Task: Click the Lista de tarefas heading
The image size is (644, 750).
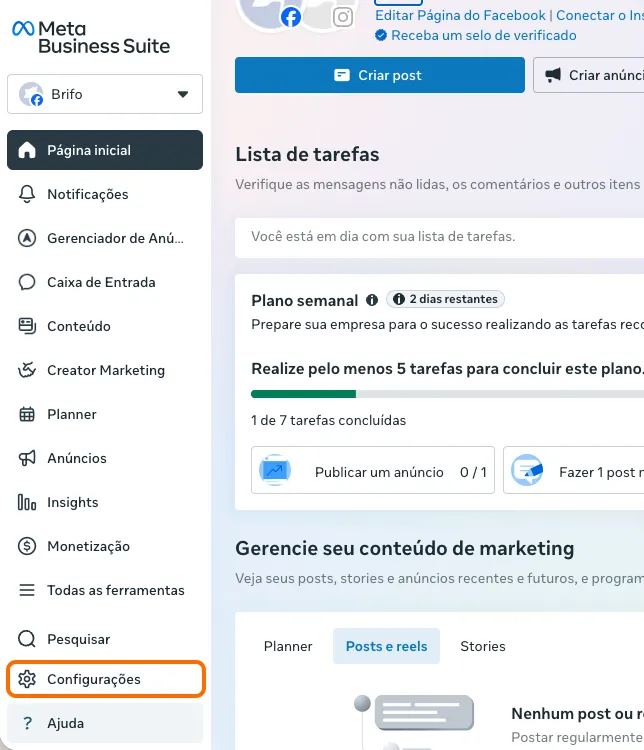Action: 307,154
